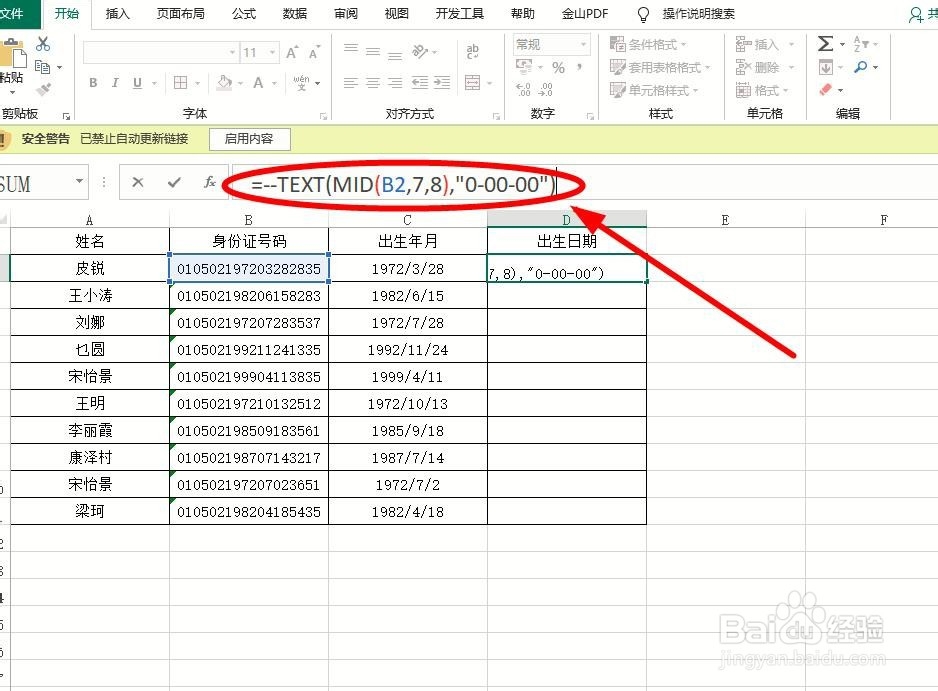Switch to the 视图 tab
Viewport: 938px width, 691px height.
pyautogui.click(x=396, y=14)
